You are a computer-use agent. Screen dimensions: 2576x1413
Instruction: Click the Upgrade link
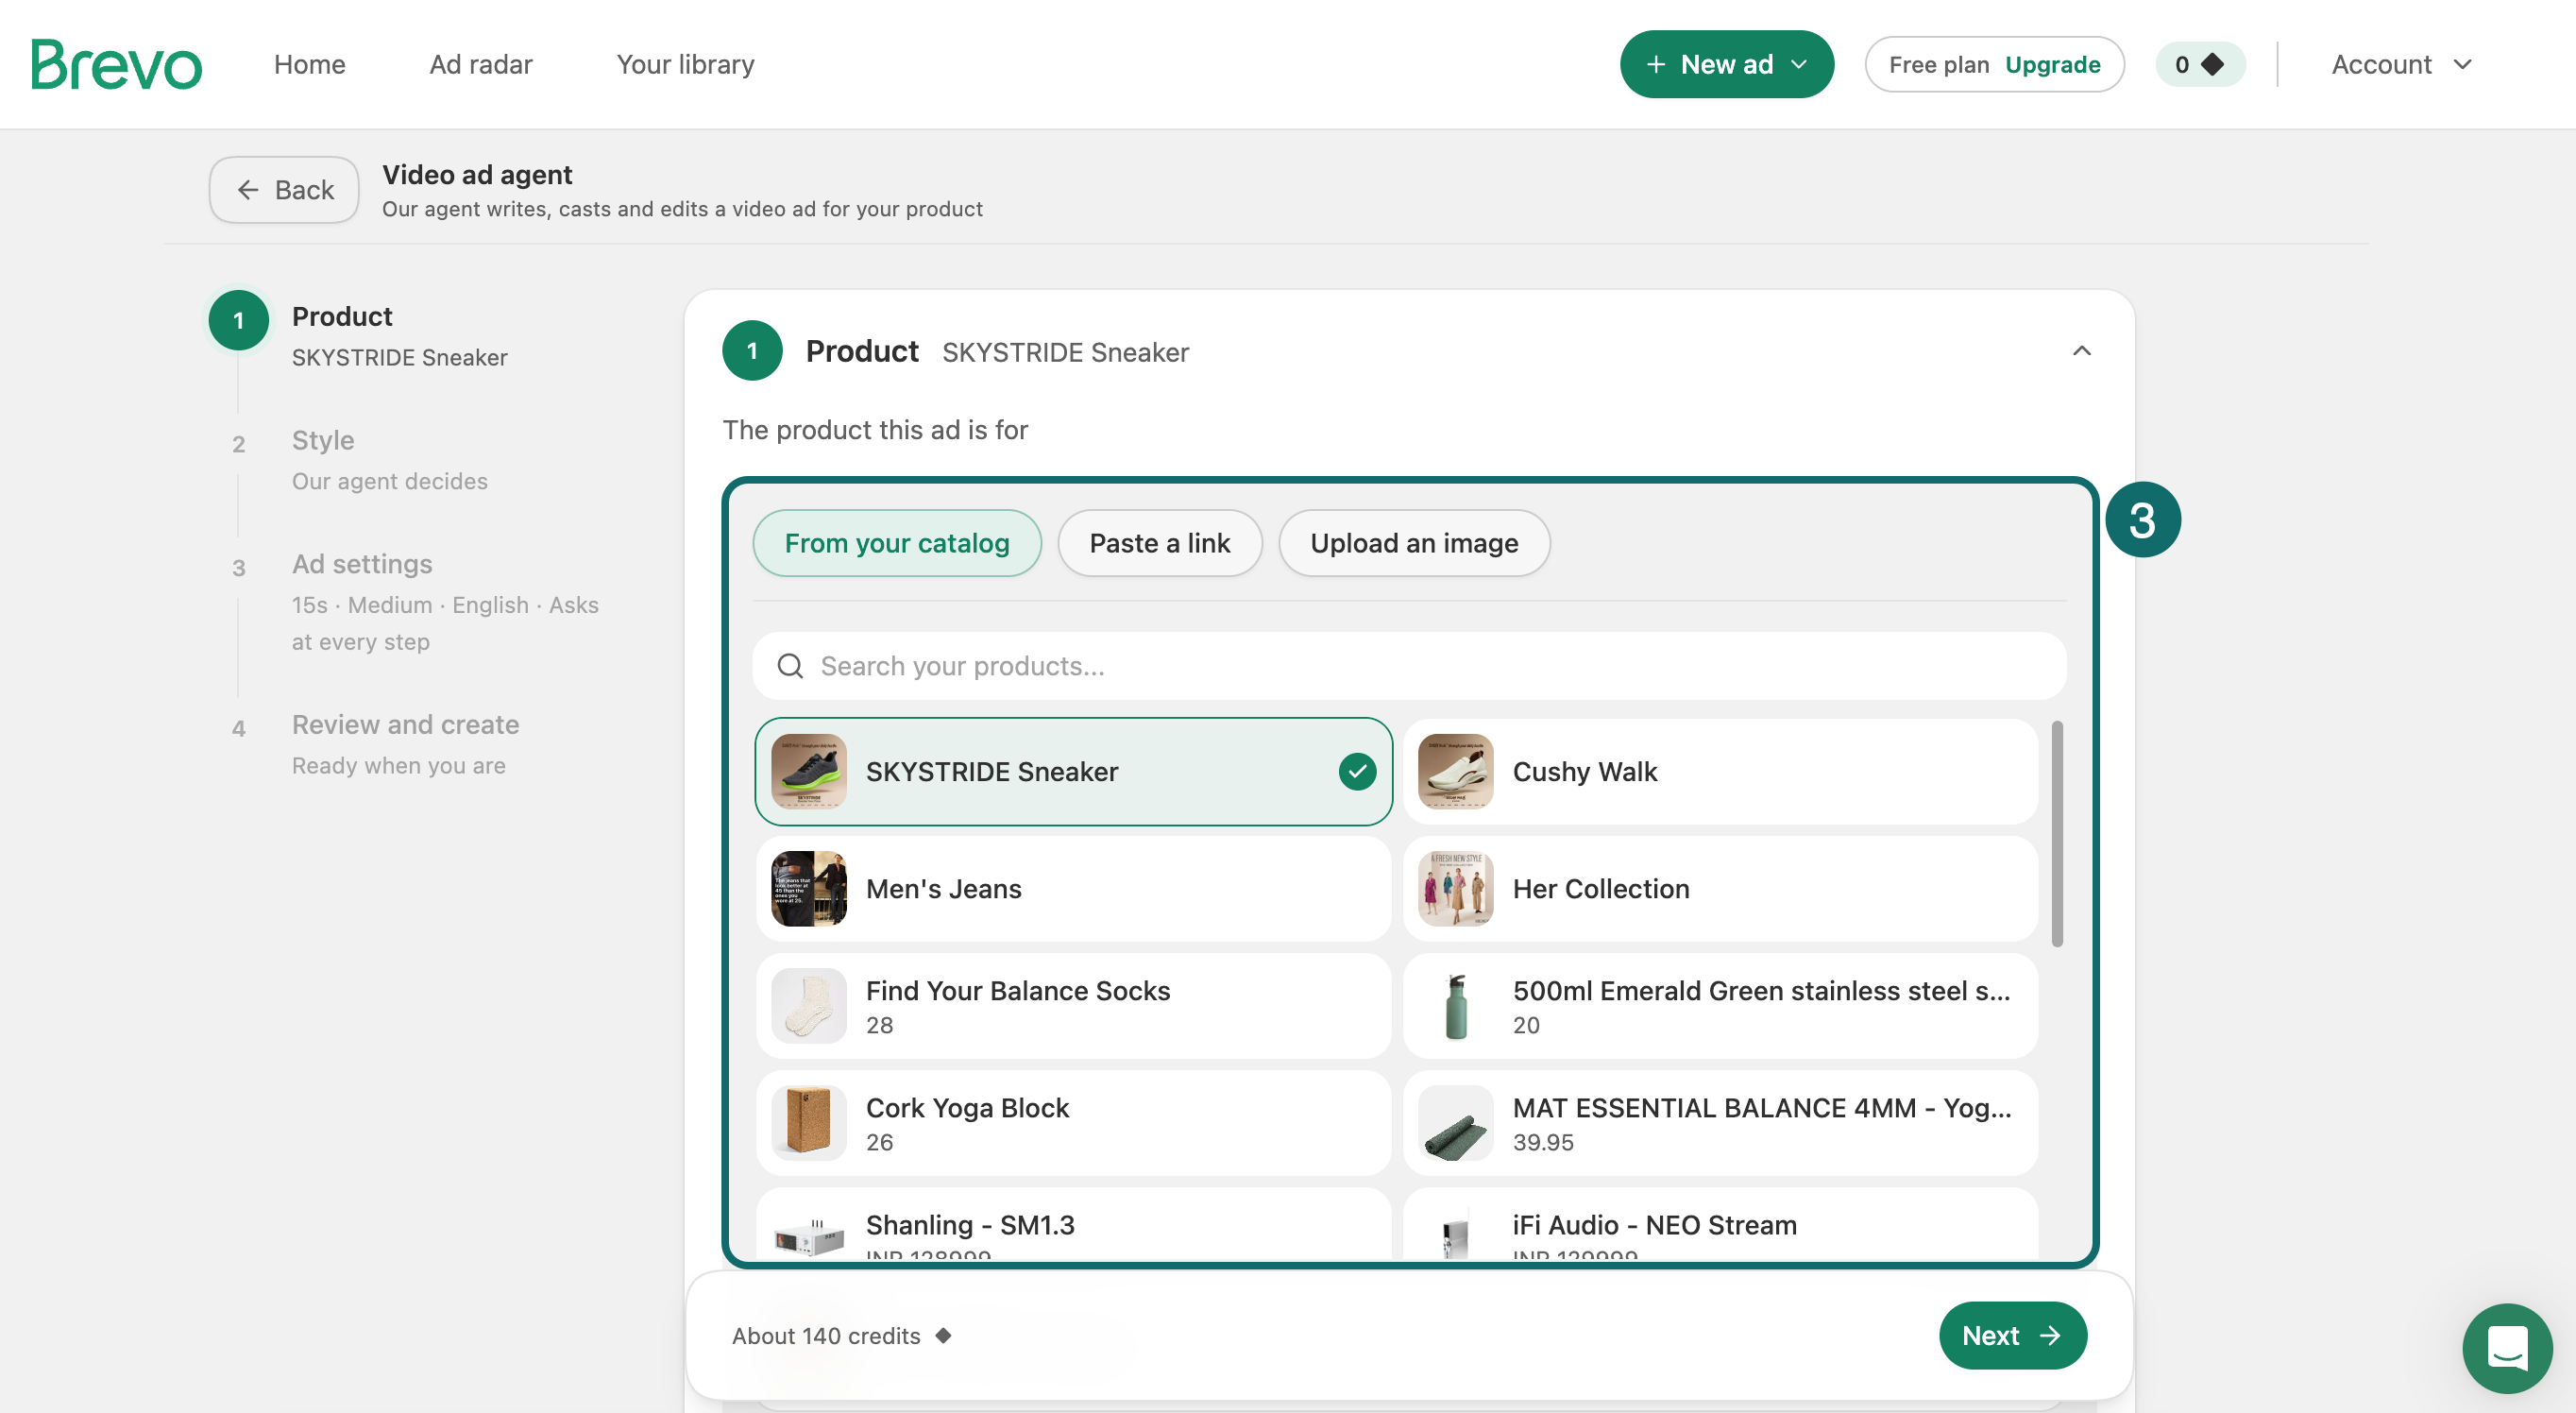point(2052,64)
